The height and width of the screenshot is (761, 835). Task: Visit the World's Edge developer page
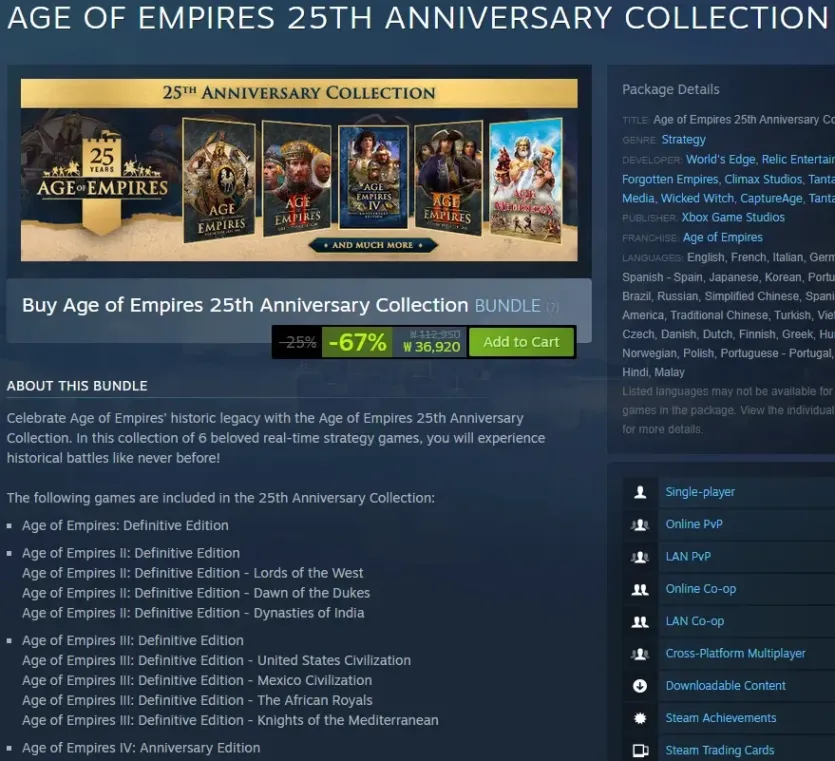pos(720,159)
